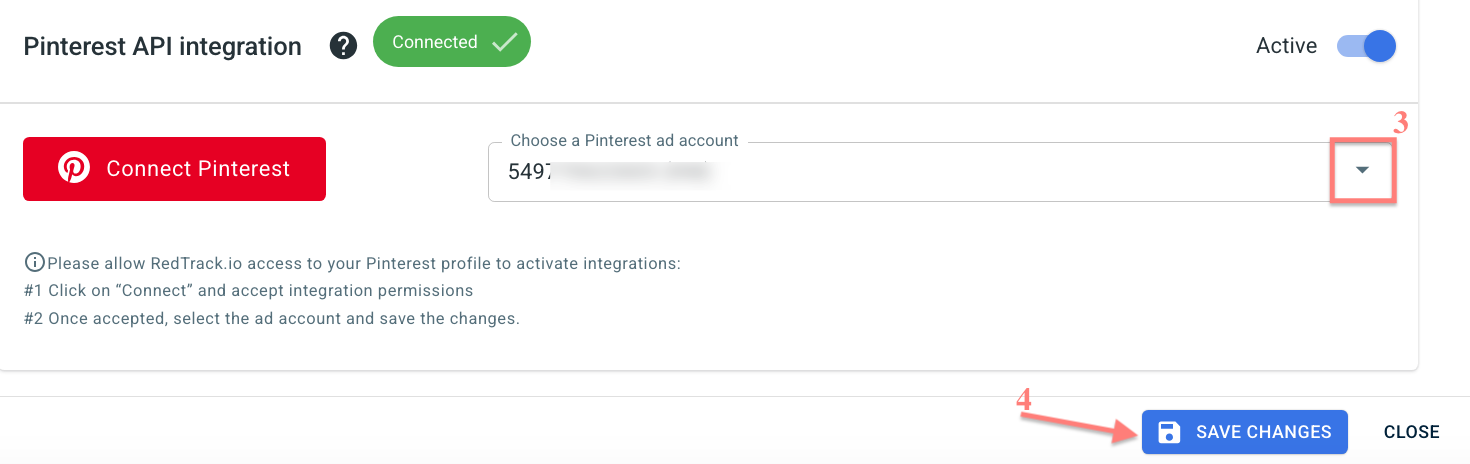Click the Active label next to switch
This screenshot has width=1470, height=464.
pyautogui.click(x=1286, y=46)
